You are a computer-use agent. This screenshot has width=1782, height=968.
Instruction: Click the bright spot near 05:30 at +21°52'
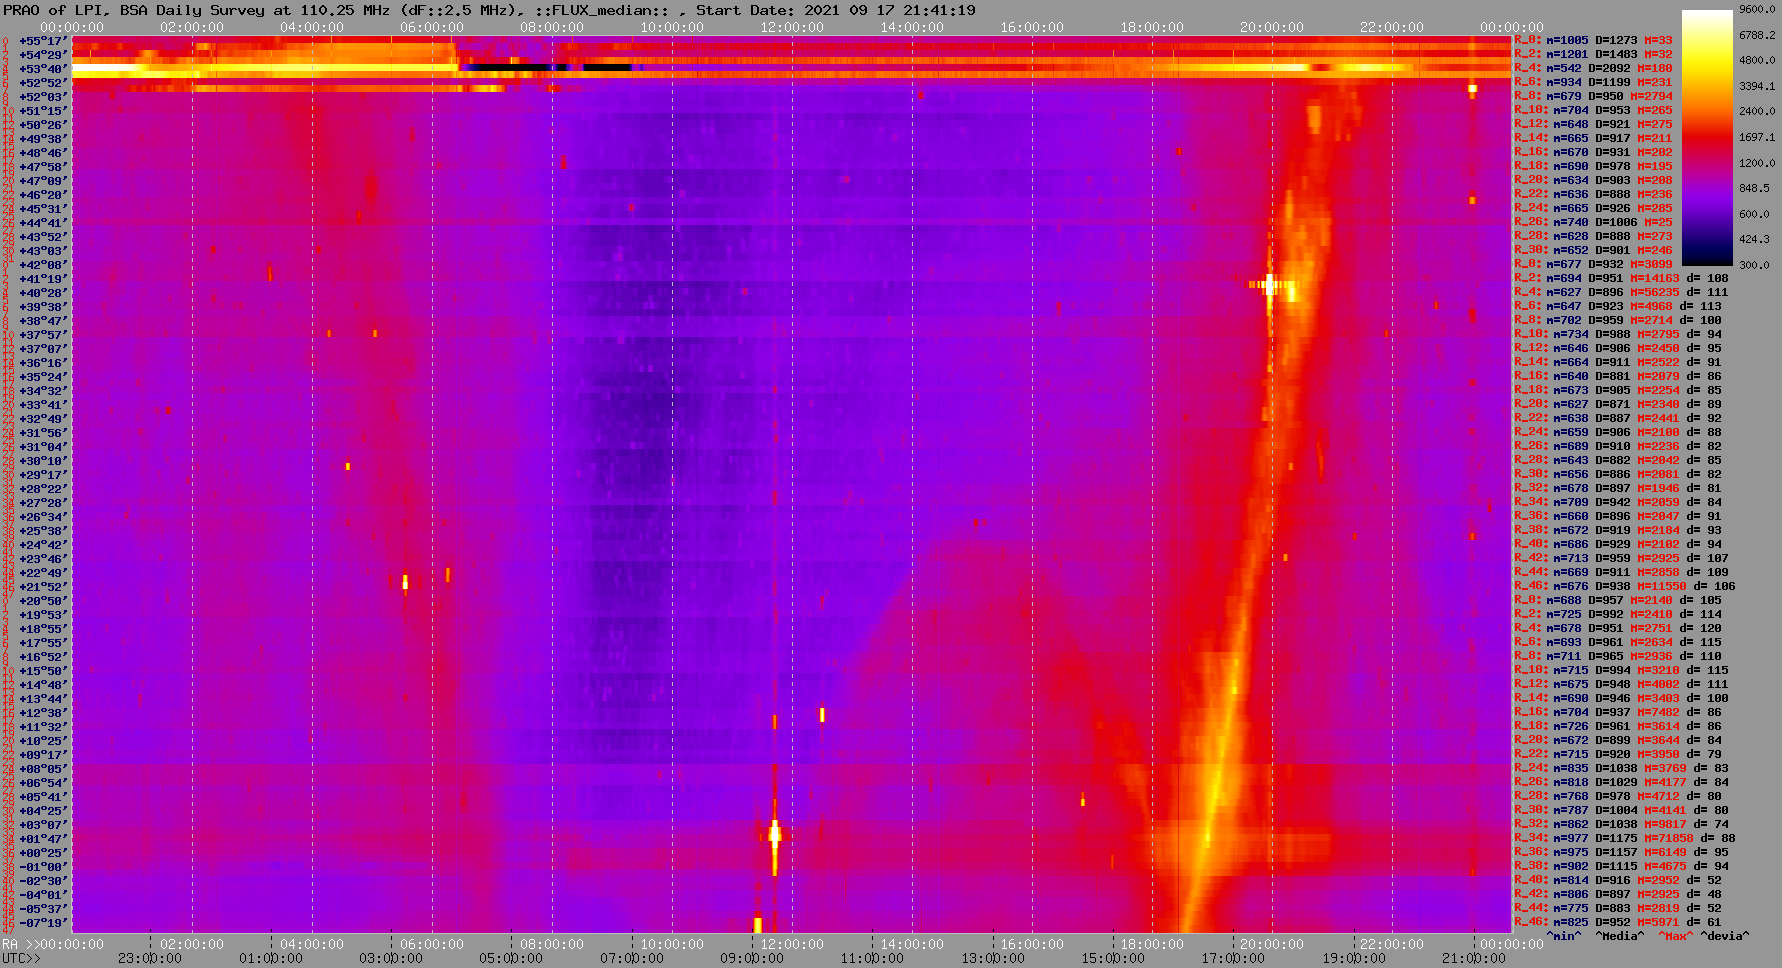point(405,582)
